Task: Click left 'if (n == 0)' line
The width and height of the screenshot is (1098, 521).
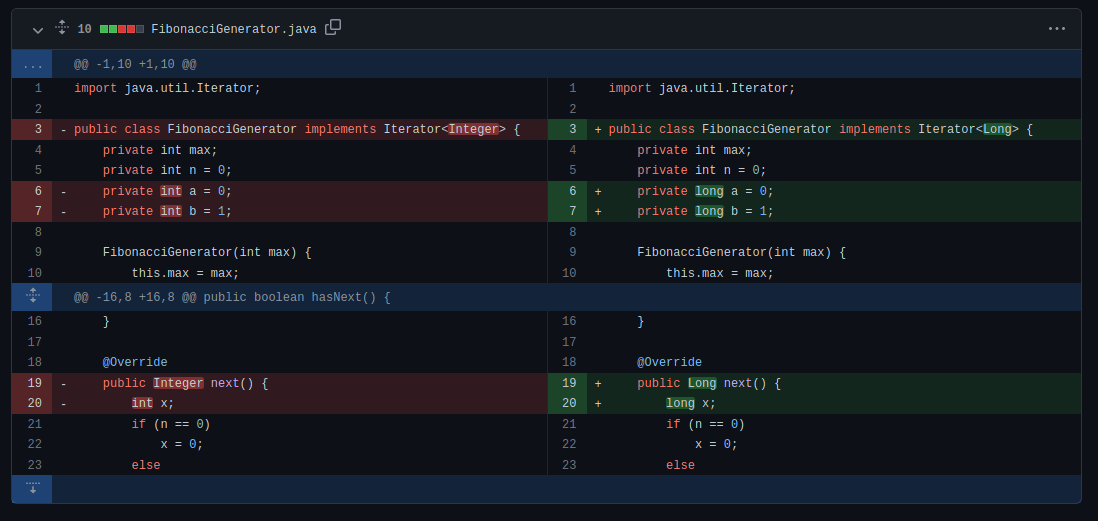Action: [x=171, y=424]
